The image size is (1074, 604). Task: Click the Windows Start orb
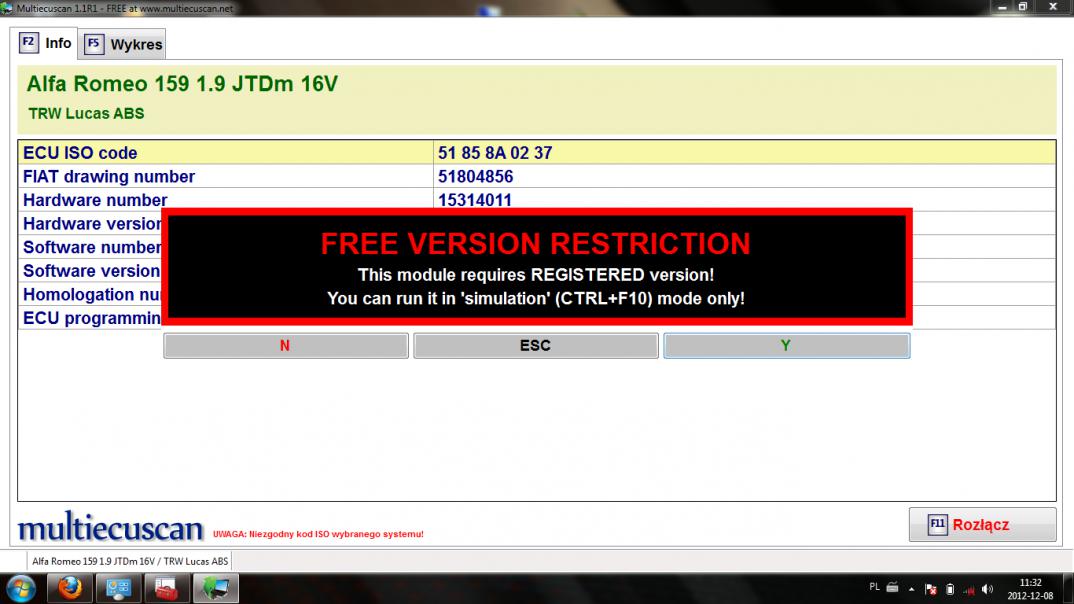click(21, 589)
